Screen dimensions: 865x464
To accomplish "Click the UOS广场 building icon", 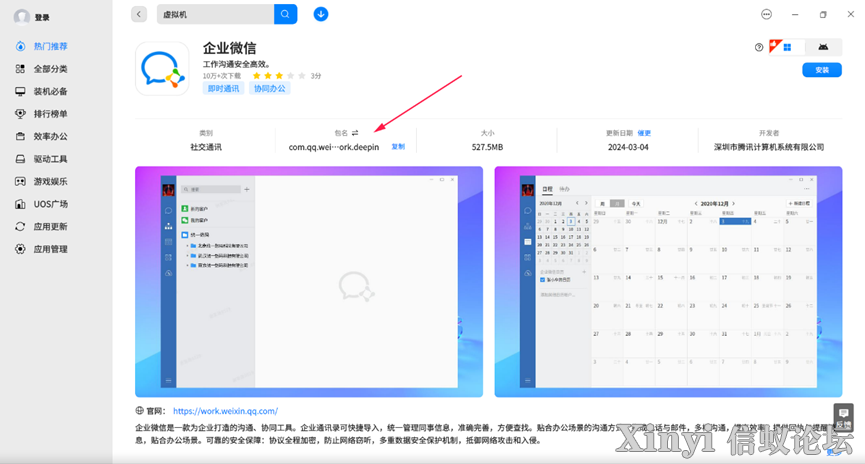I will (20, 204).
